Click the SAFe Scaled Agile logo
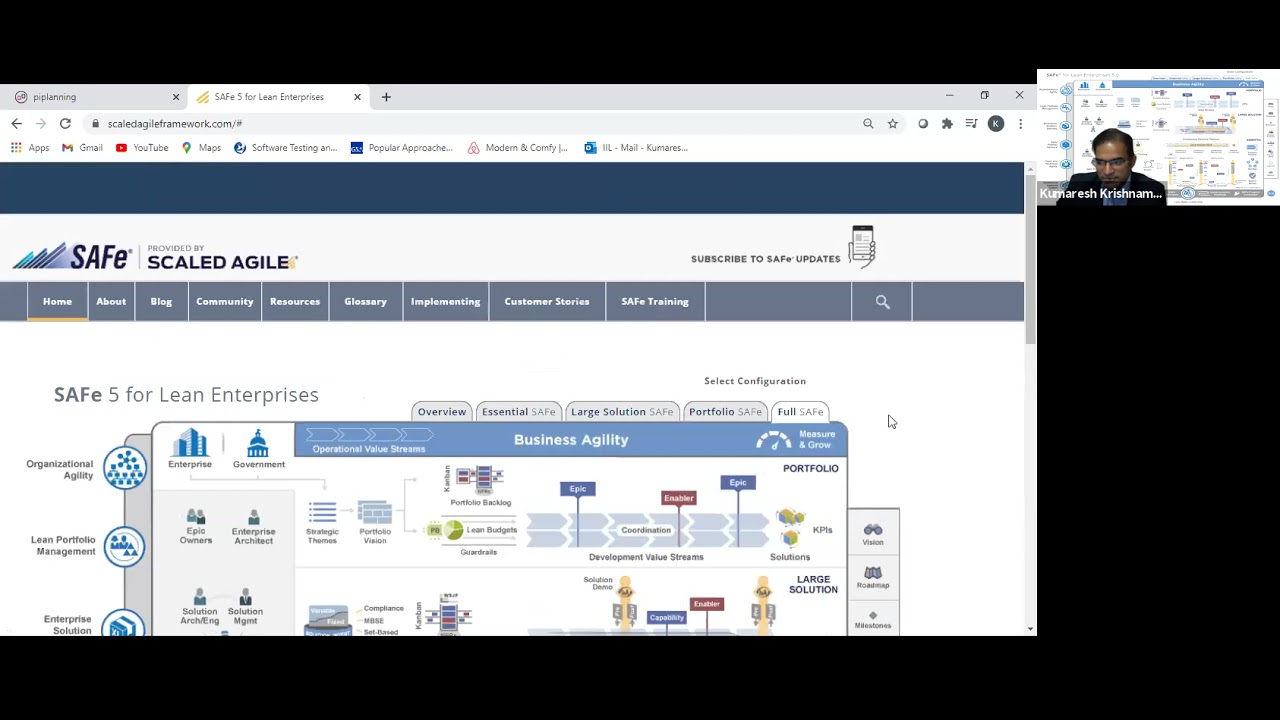This screenshot has width=1280, height=720. coord(155,256)
